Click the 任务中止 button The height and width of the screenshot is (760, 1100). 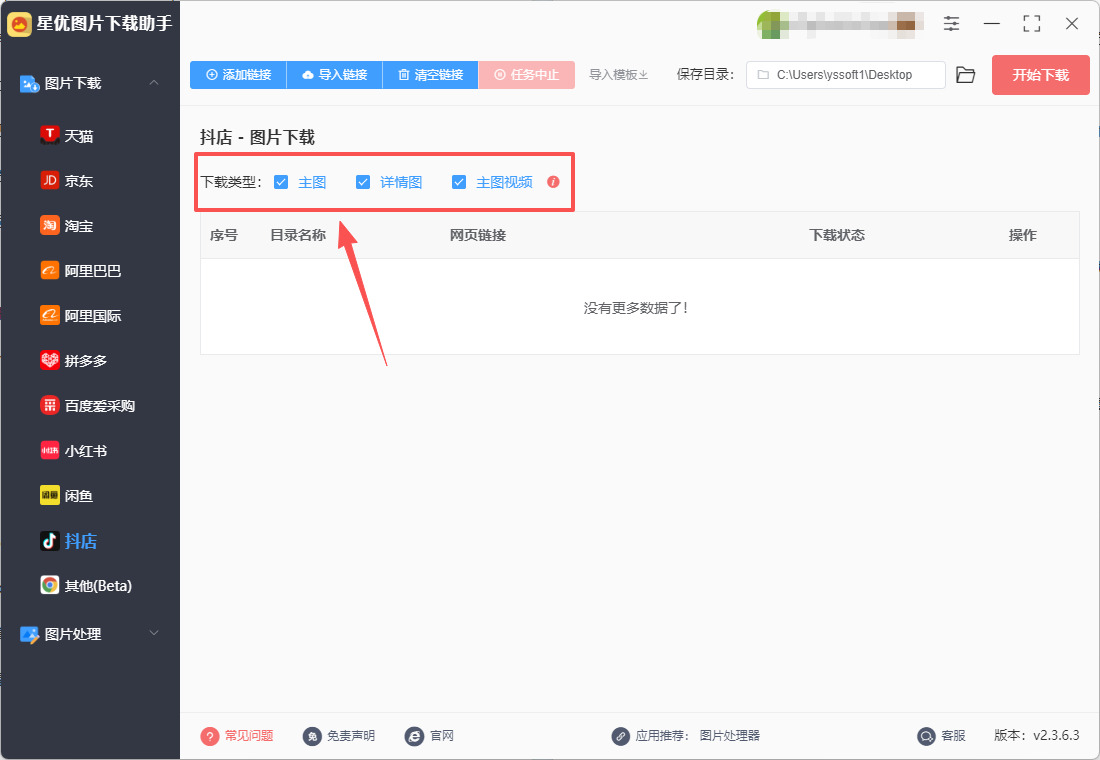[526, 74]
